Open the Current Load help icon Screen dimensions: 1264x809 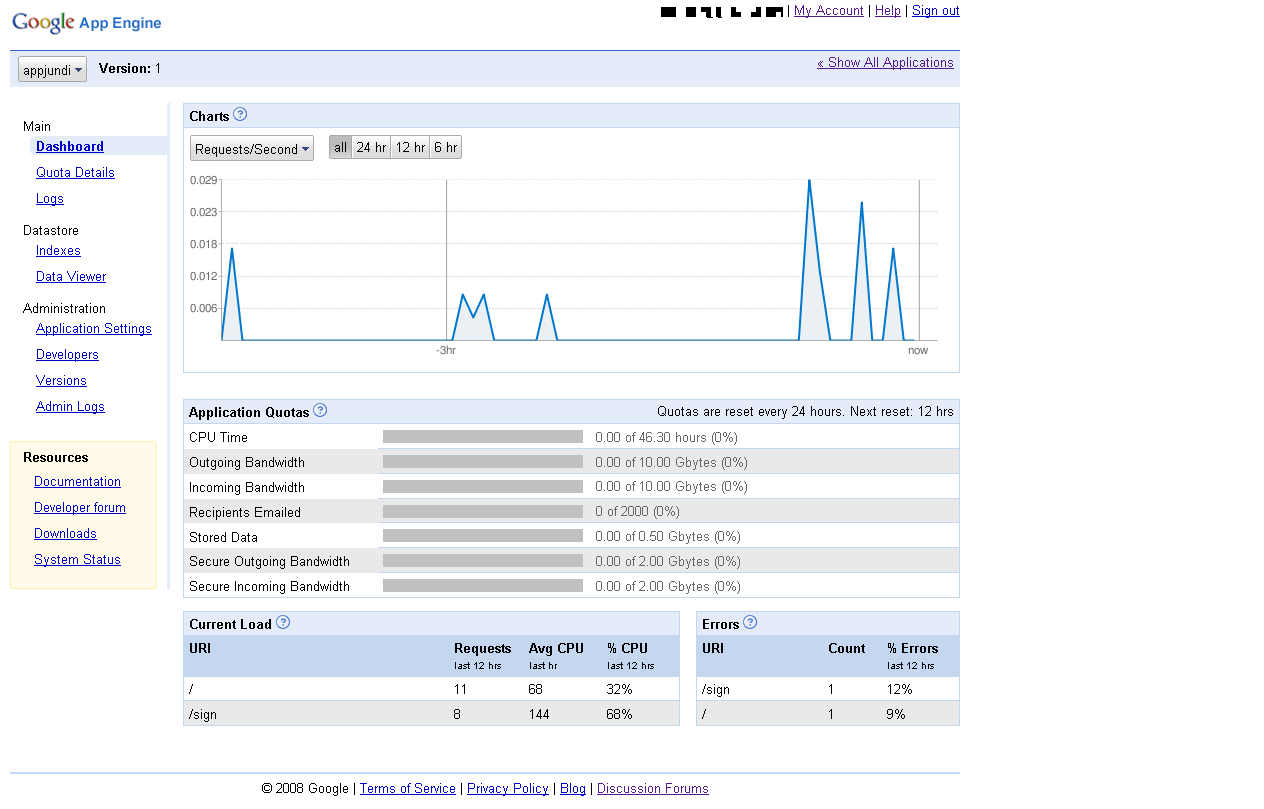283,622
